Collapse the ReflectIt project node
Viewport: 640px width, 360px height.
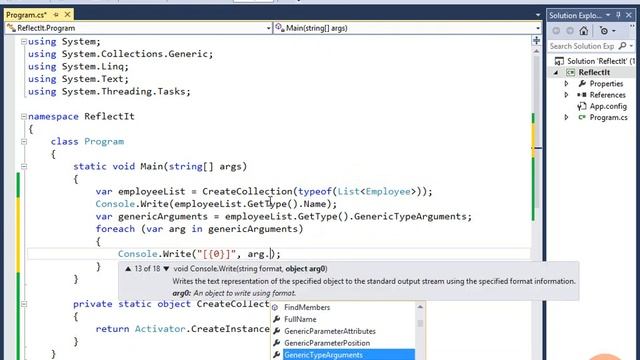(x=556, y=73)
